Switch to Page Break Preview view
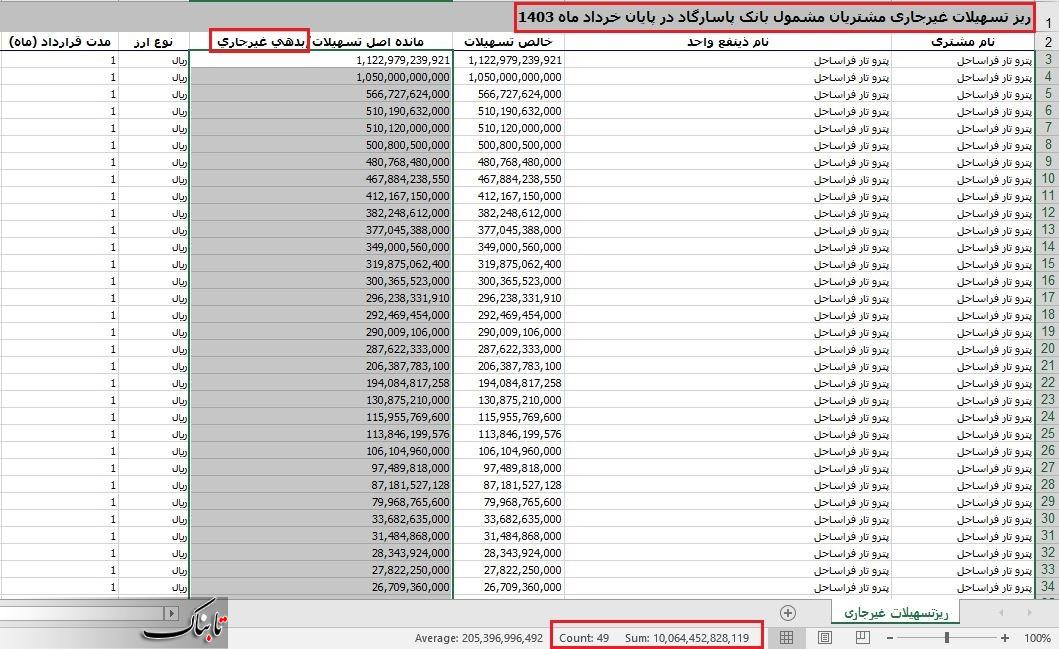 click(862, 638)
